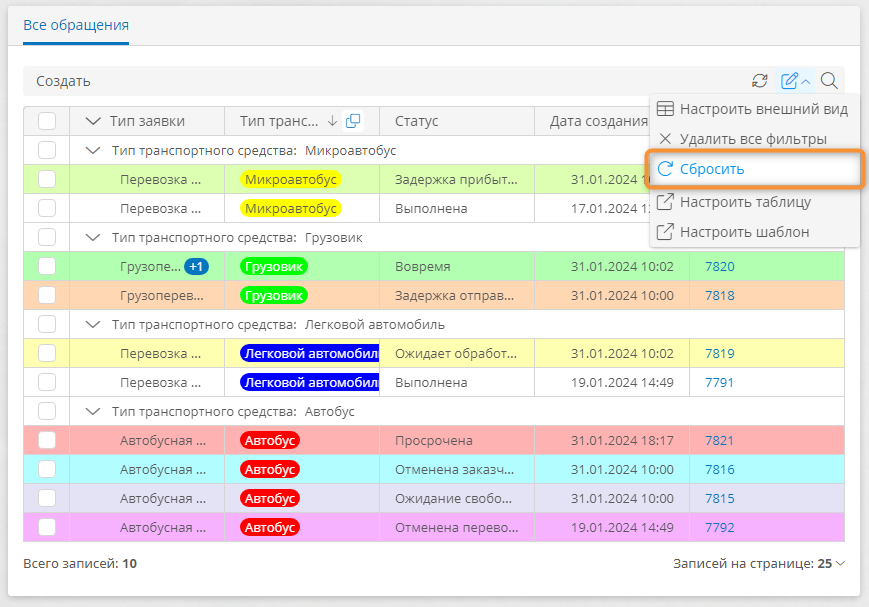
Task: Open Настроить шаблон menu item
Action: [753, 232]
